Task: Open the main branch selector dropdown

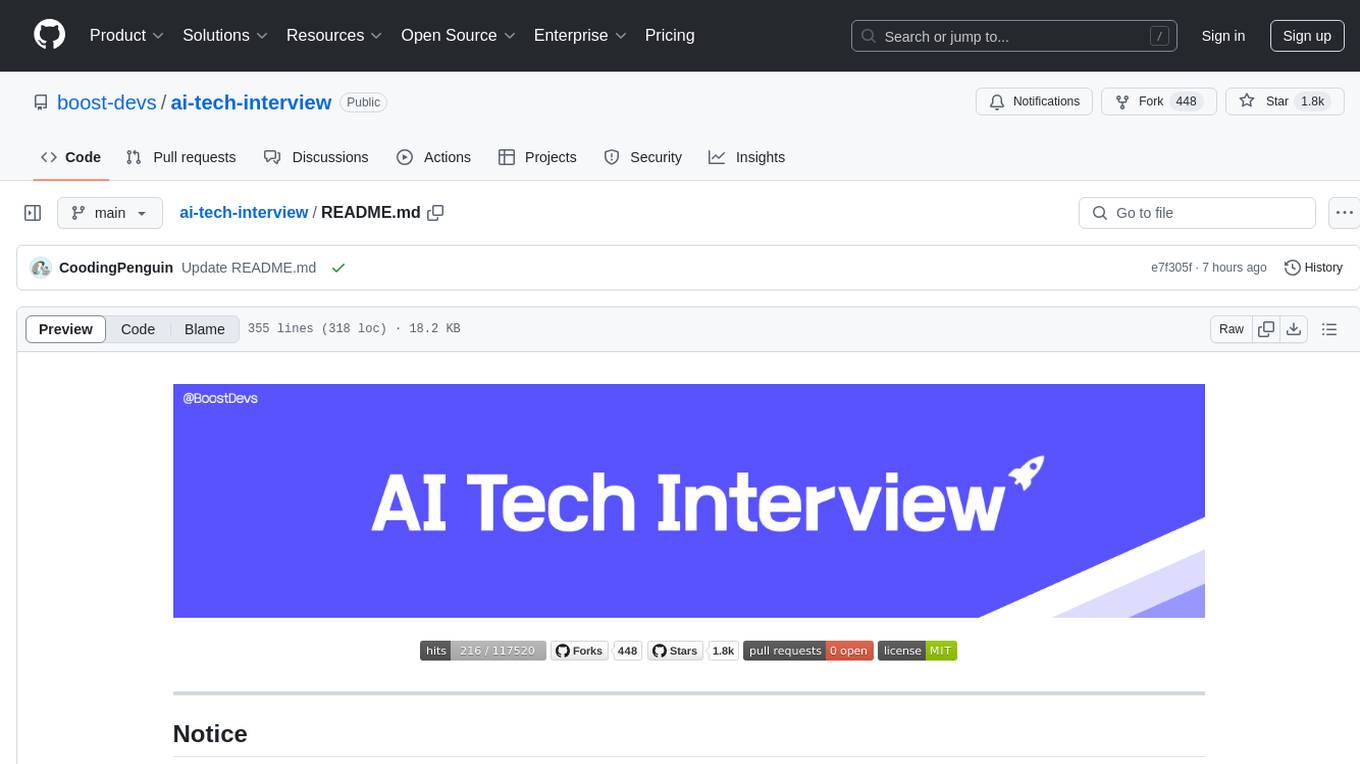Action: 110,213
